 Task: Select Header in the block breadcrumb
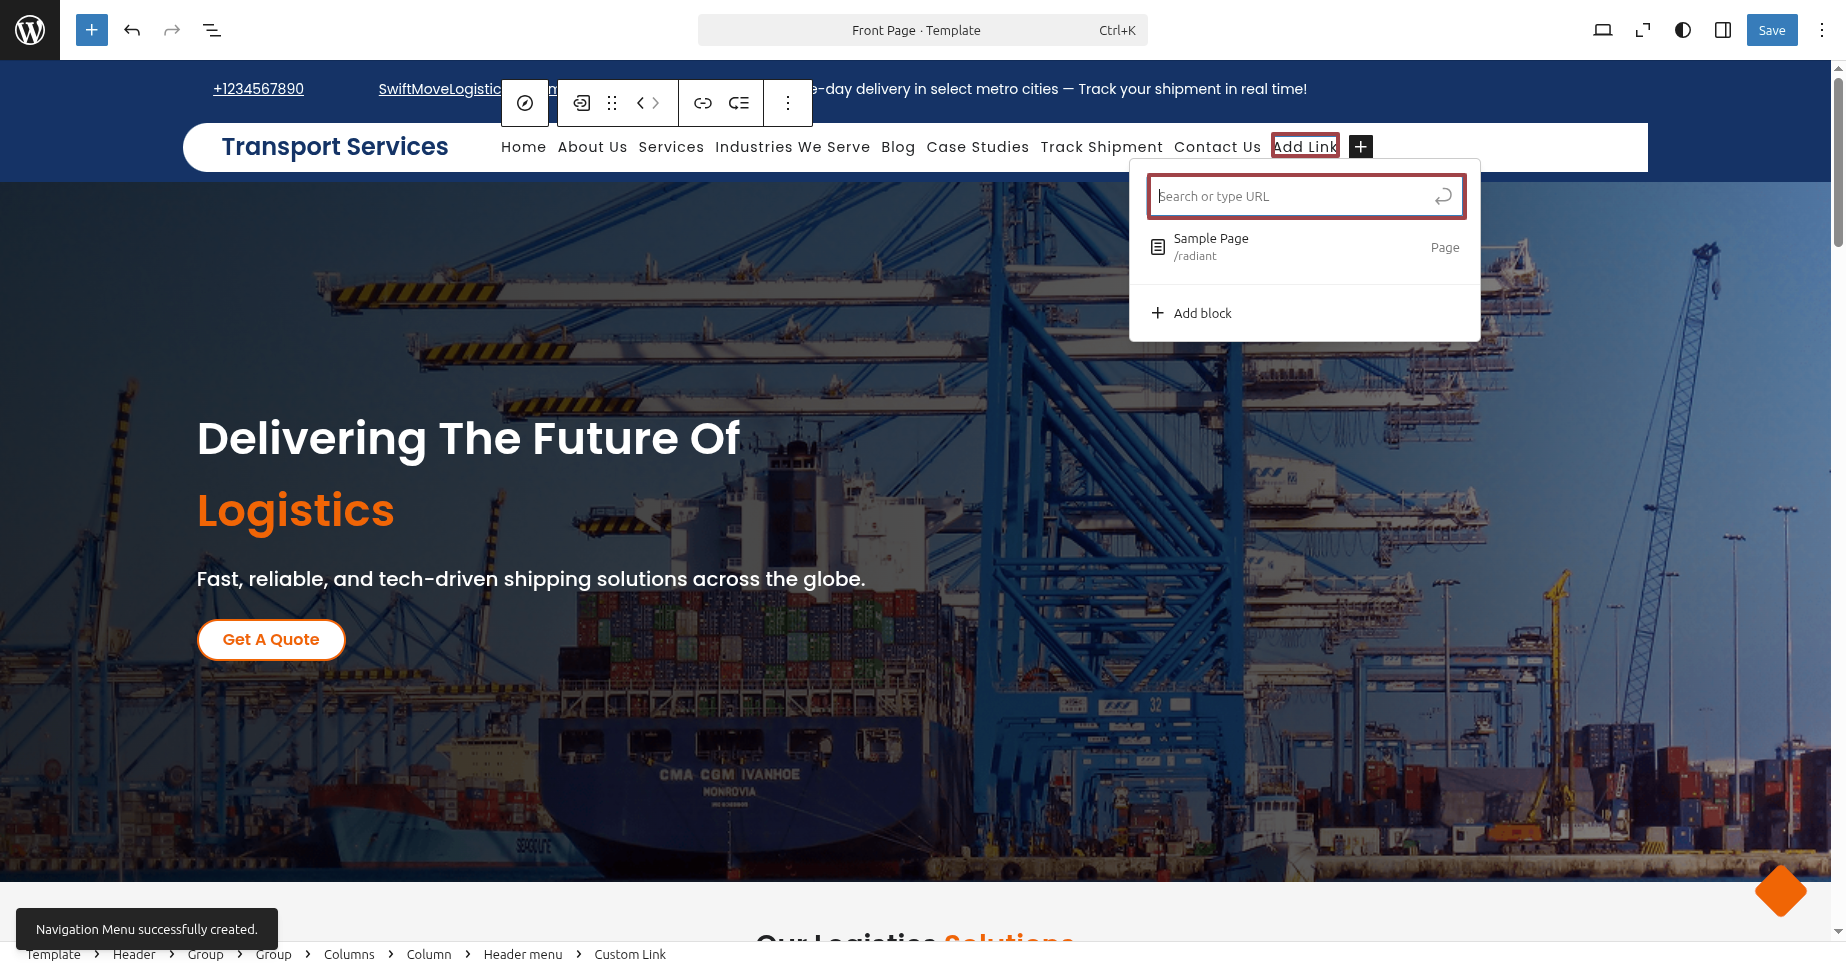click(x=134, y=954)
